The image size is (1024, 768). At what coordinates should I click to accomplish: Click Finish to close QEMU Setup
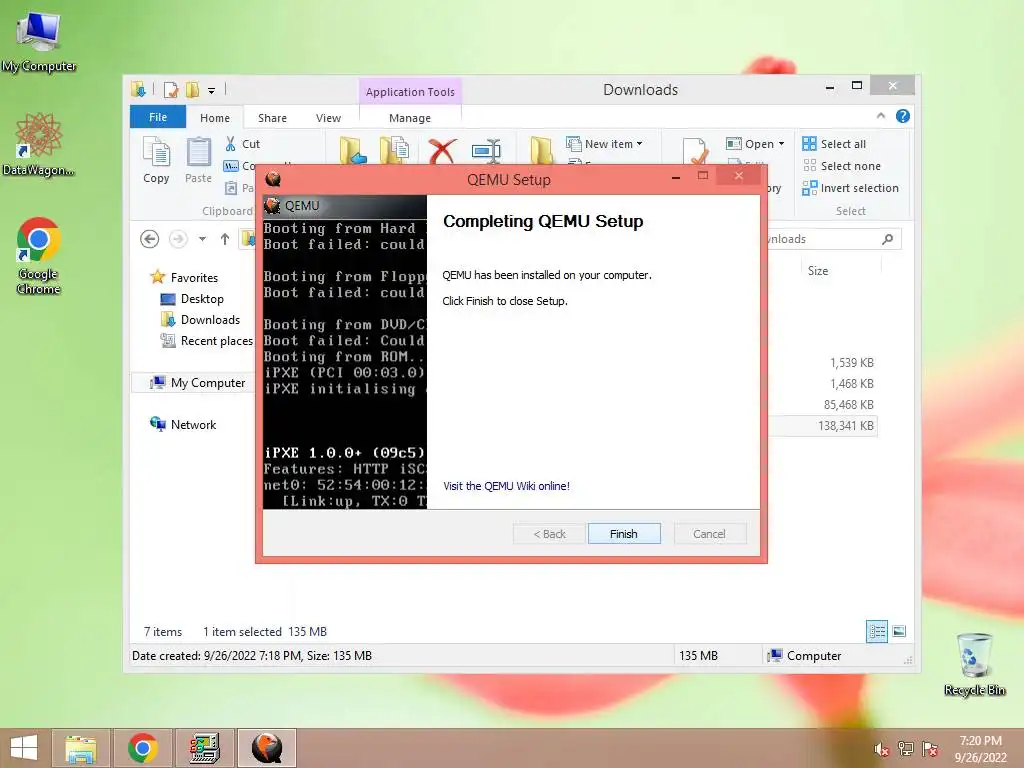[624, 534]
